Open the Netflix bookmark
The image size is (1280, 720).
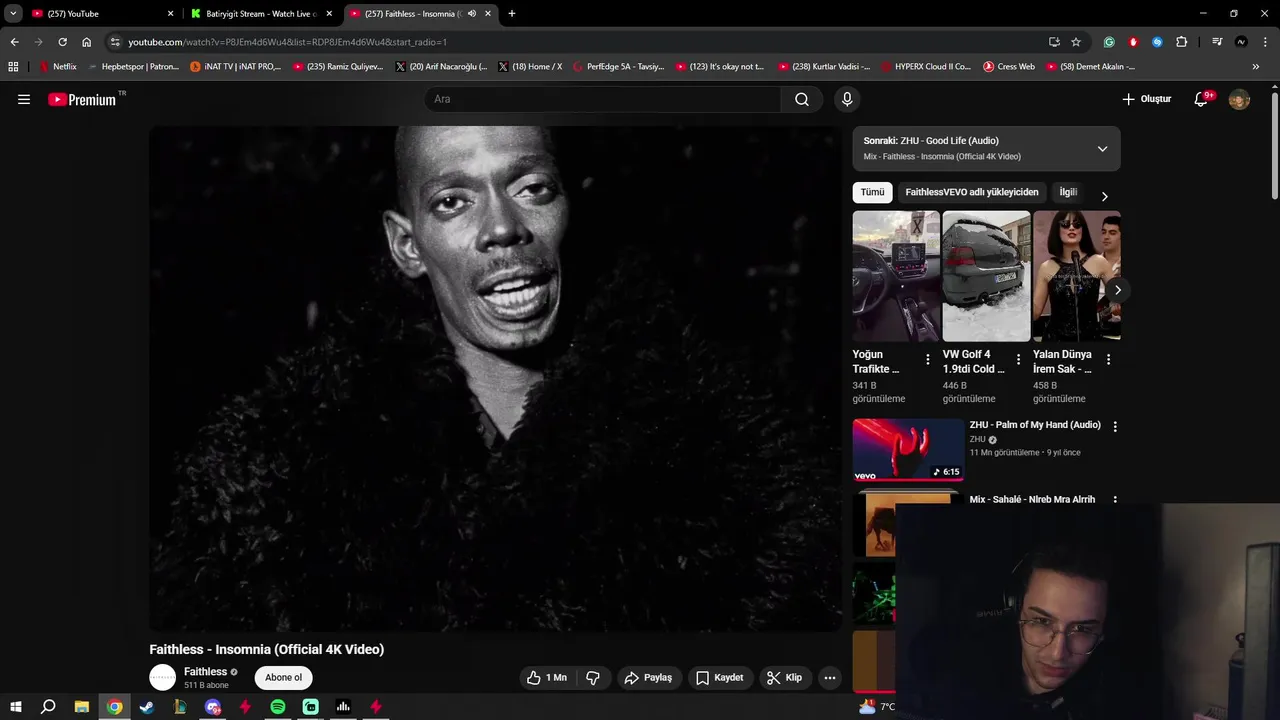click(57, 67)
